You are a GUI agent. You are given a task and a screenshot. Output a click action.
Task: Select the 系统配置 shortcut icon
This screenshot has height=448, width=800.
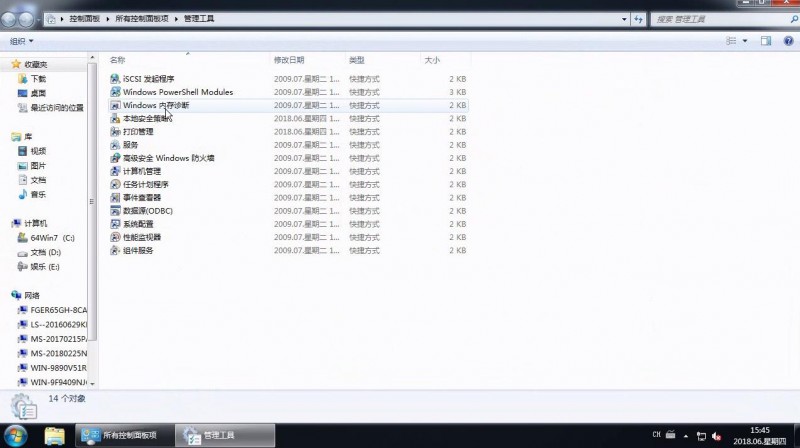(115, 224)
